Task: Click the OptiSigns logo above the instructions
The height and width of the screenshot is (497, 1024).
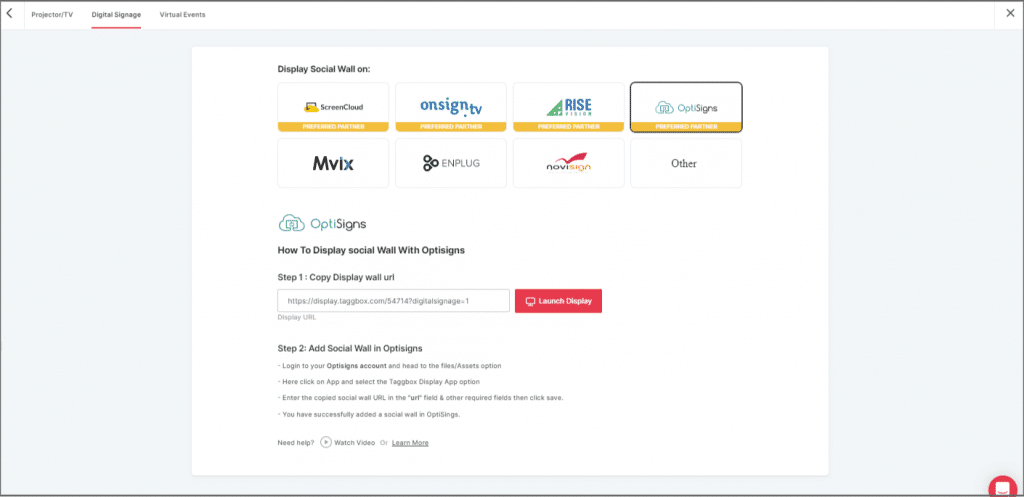Action: point(322,224)
